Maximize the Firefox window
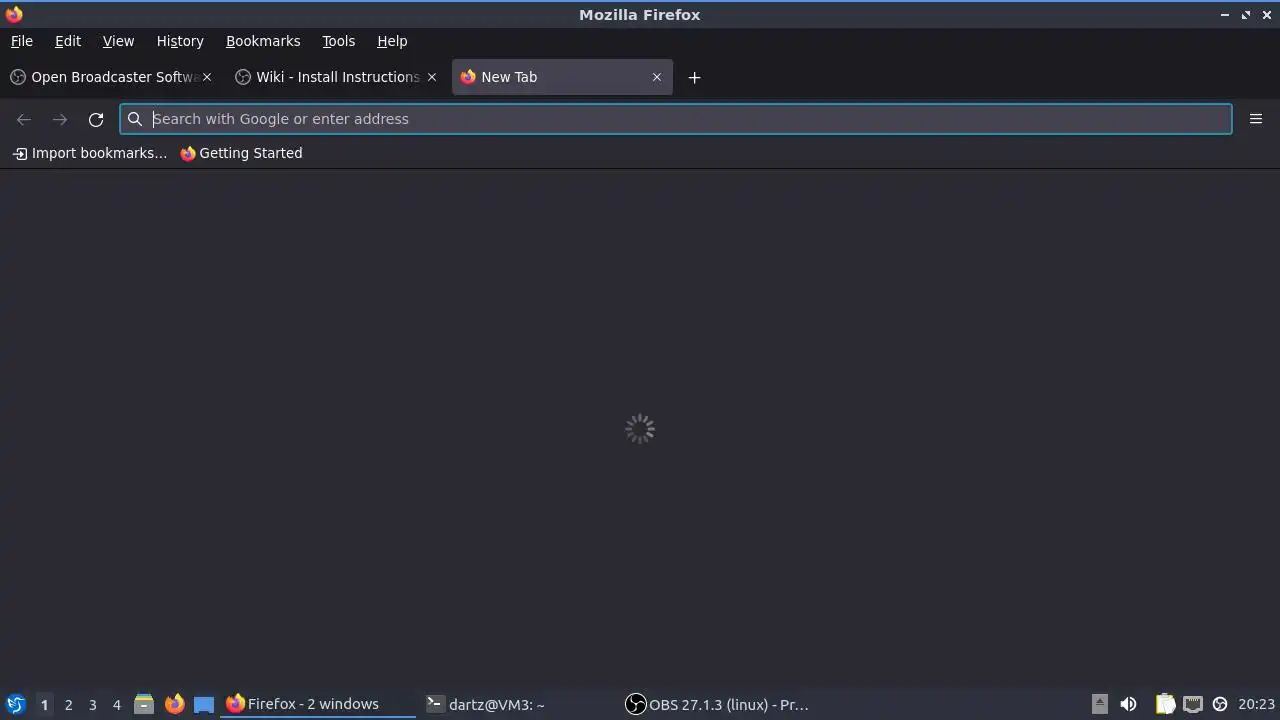 click(1246, 15)
